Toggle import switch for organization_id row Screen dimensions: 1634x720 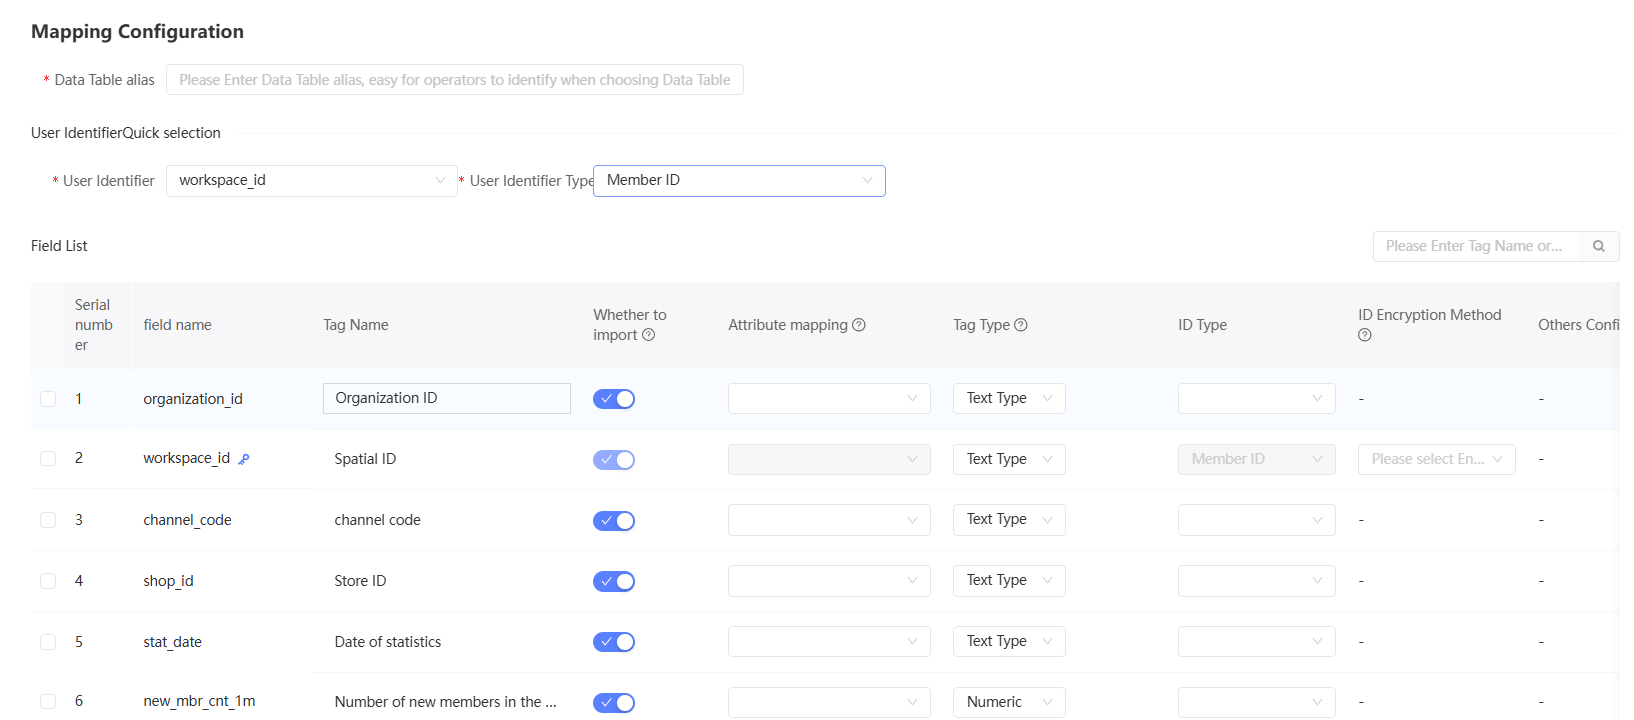point(613,399)
